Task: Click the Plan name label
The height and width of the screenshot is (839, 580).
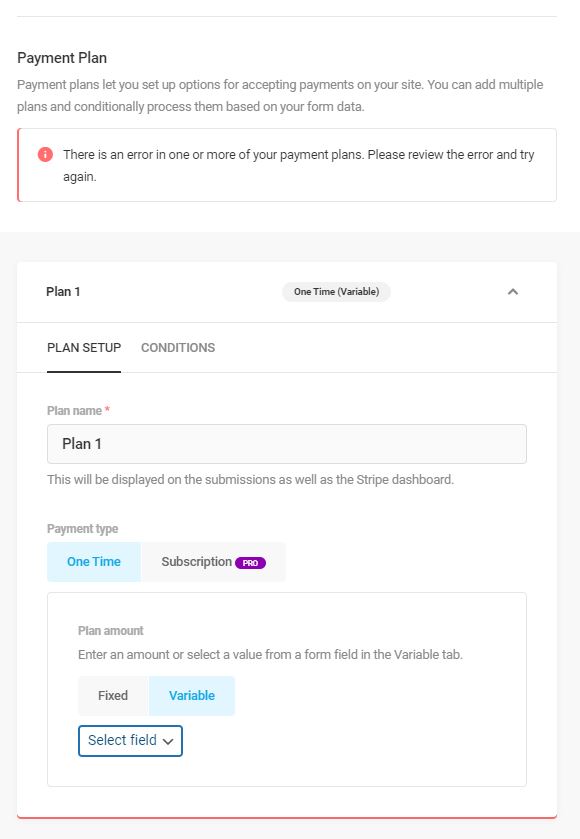Action: coord(74,411)
